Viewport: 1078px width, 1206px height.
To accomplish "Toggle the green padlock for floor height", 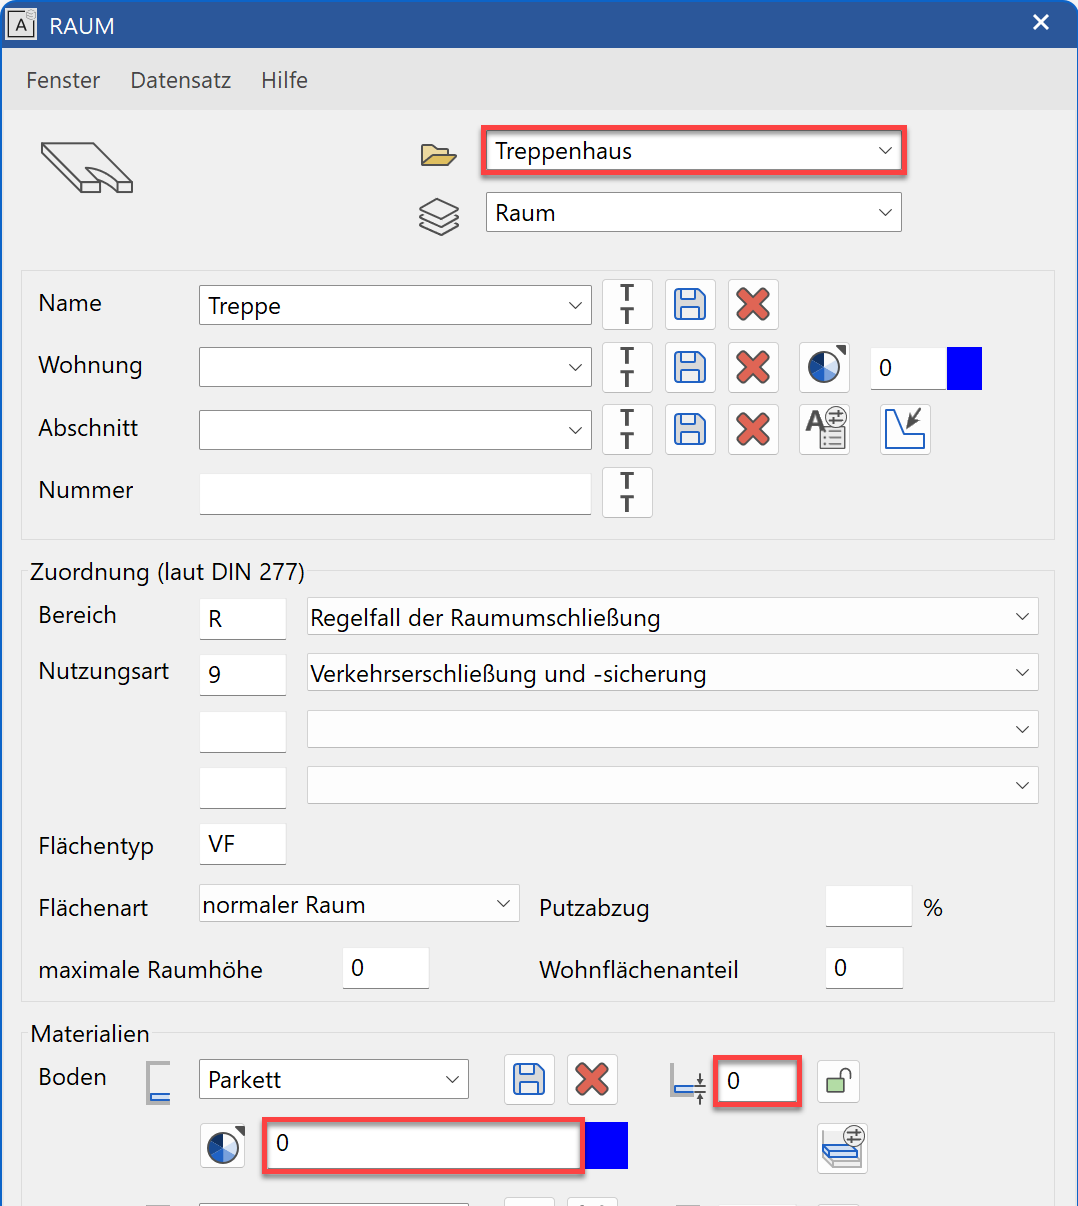I will tap(838, 1081).
